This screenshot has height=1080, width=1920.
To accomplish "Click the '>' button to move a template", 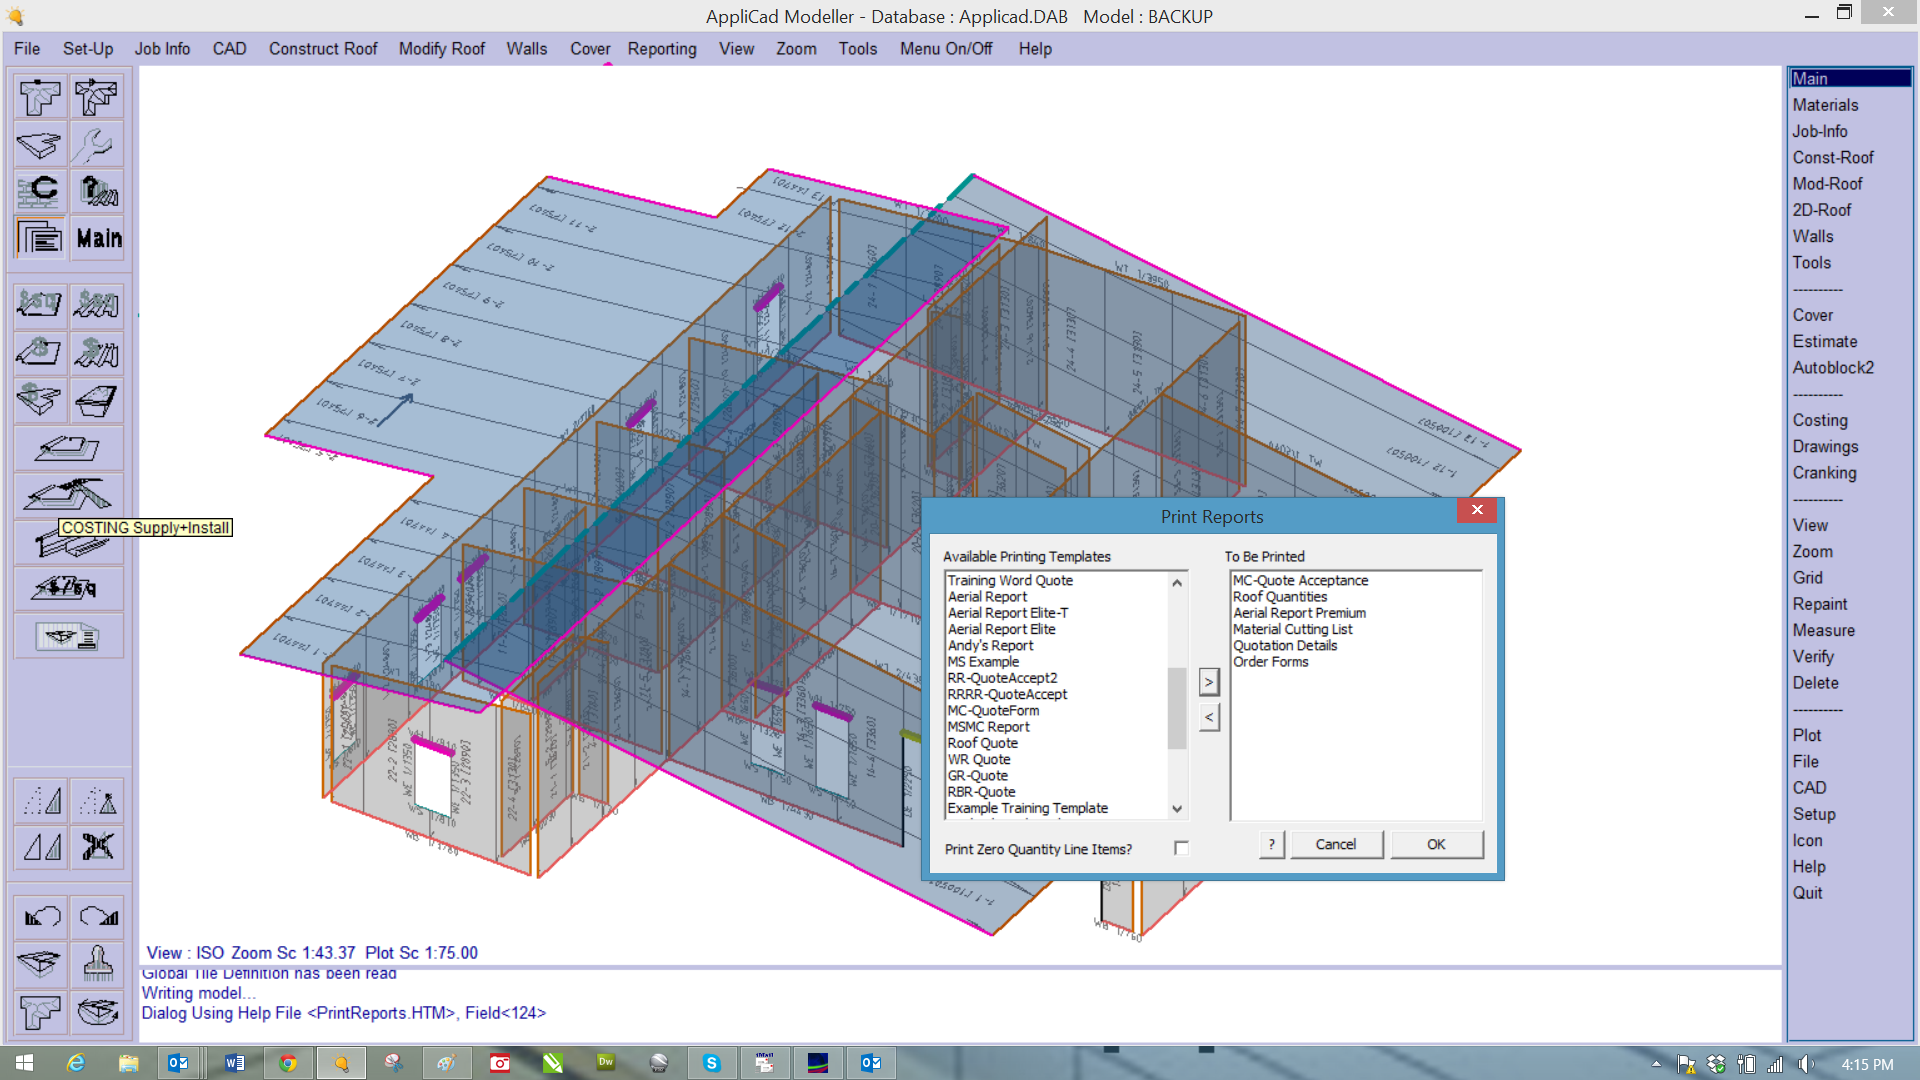I will pyautogui.click(x=1209, y=681).
